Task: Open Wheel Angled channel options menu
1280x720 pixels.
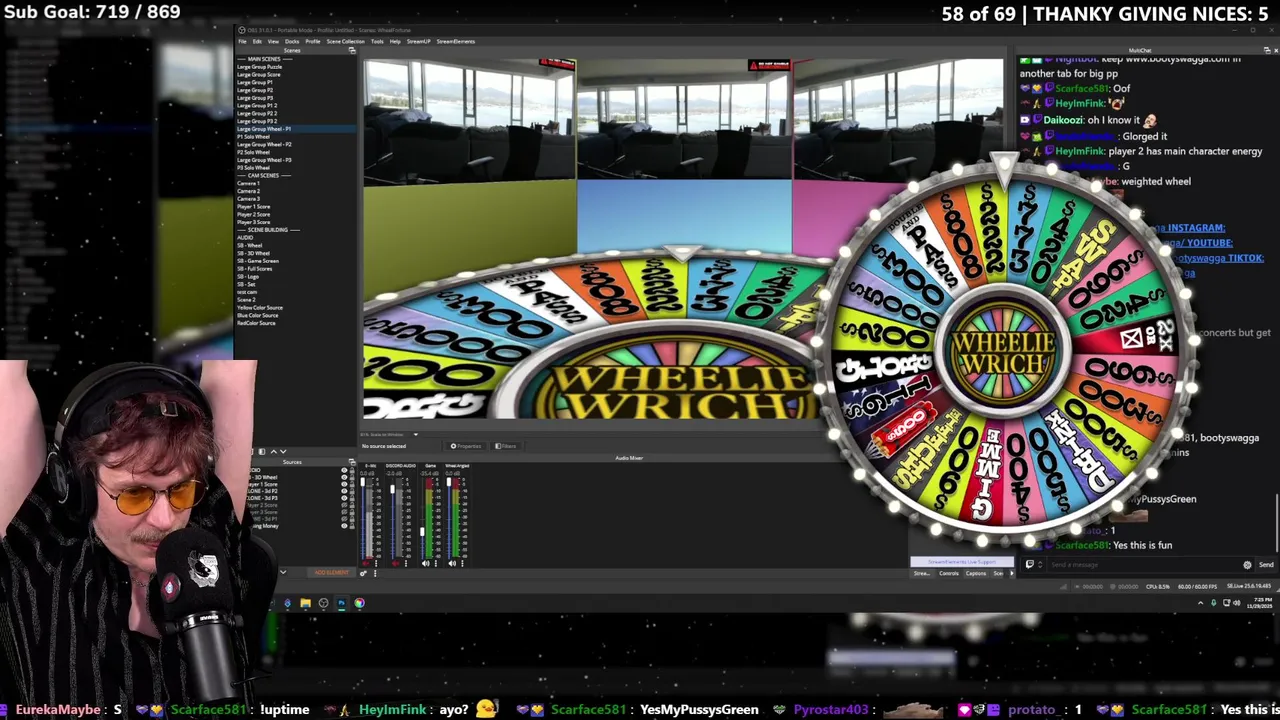Action: [x=462, y=563]
